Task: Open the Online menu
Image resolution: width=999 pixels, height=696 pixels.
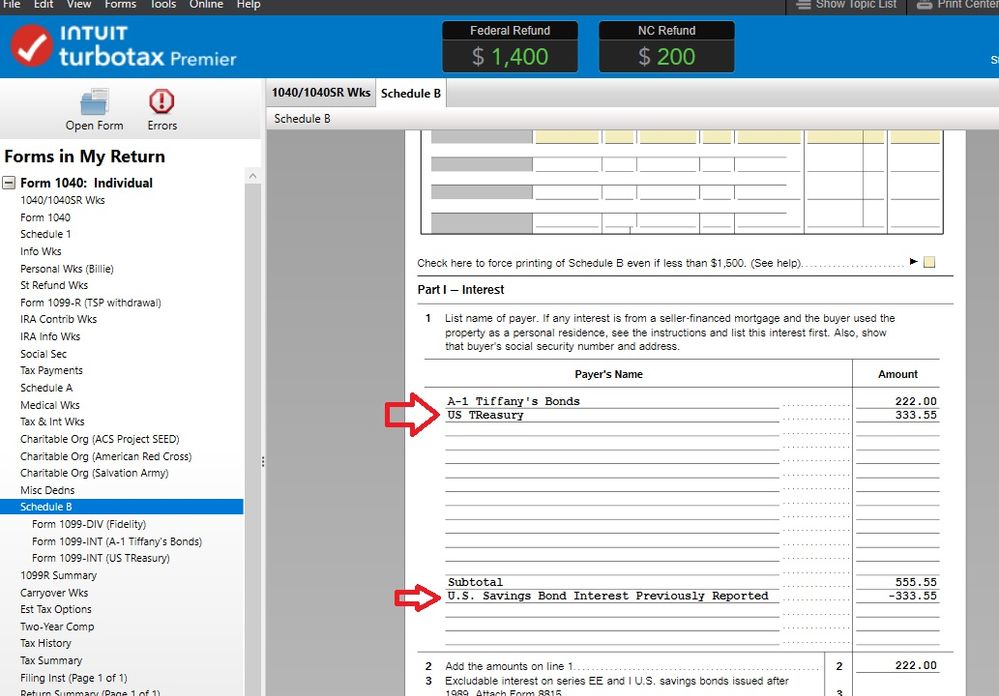Action: [206, 4]
